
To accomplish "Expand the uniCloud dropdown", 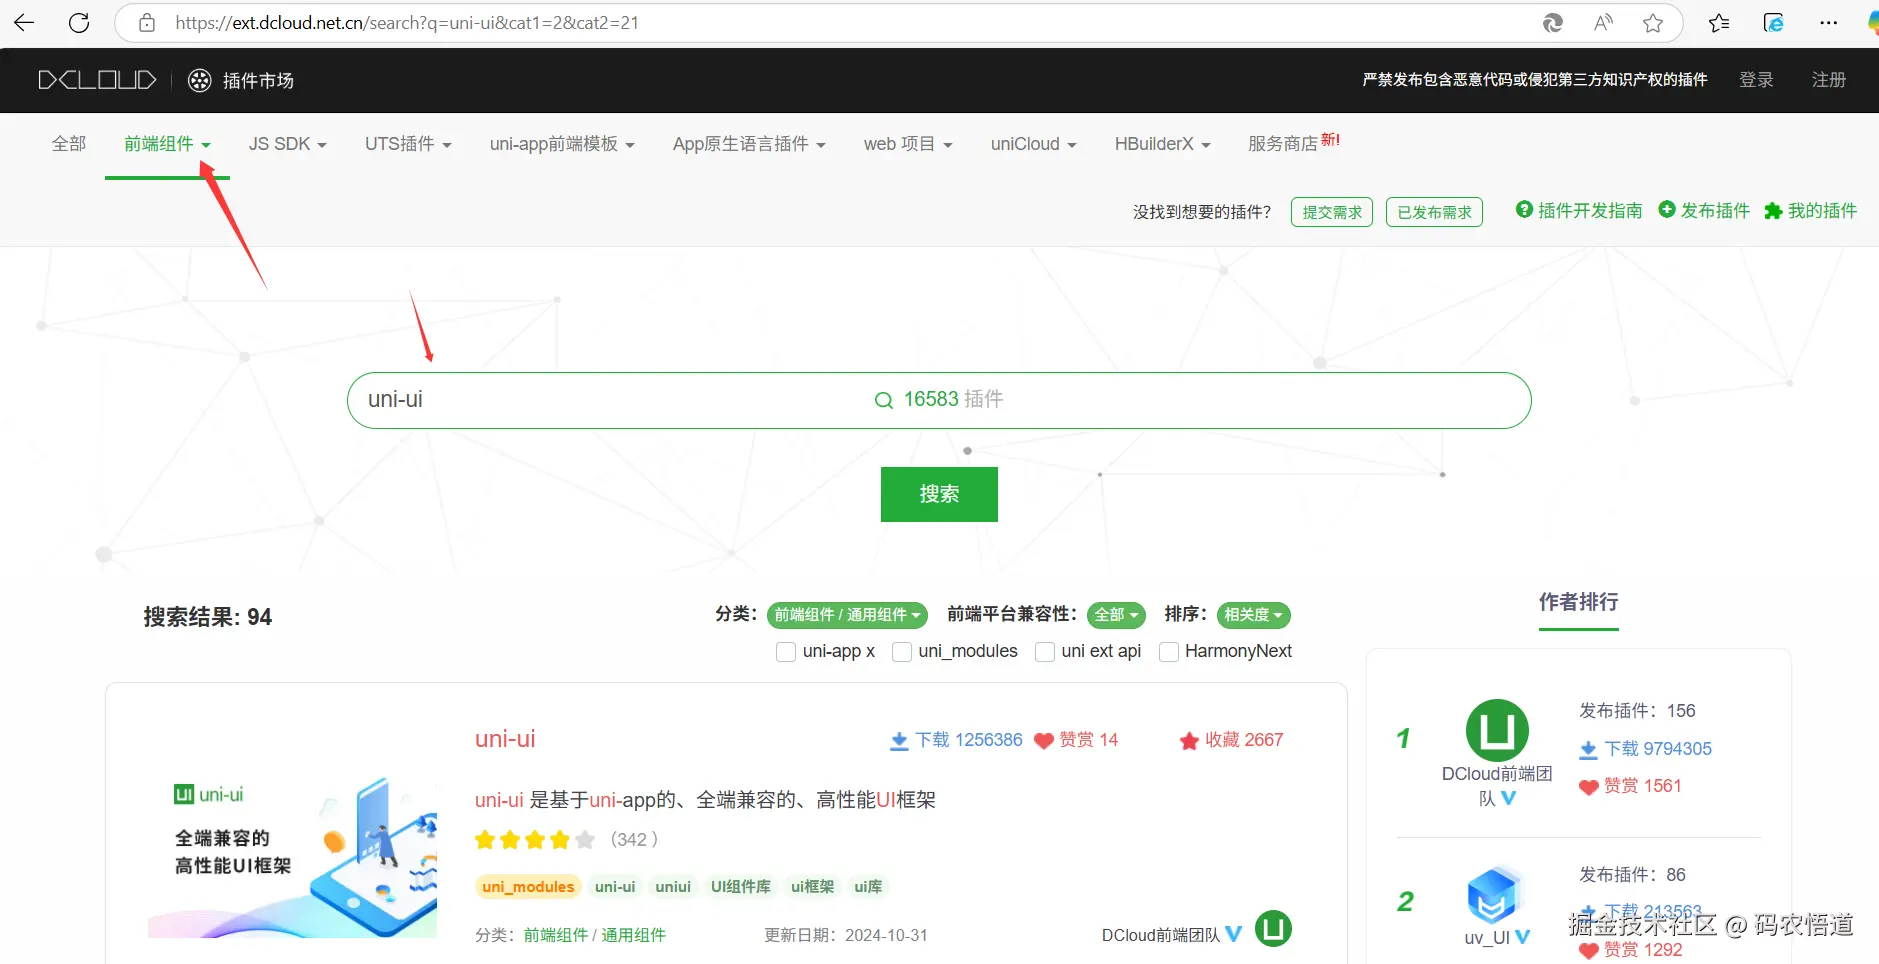I will click(x=1034, y=144).
